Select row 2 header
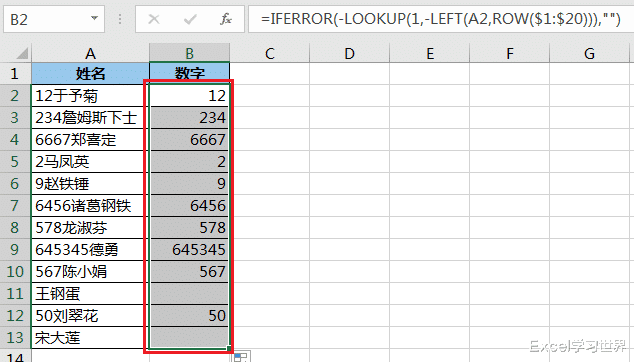Viewport: 634px width, 362px height. 15,95
